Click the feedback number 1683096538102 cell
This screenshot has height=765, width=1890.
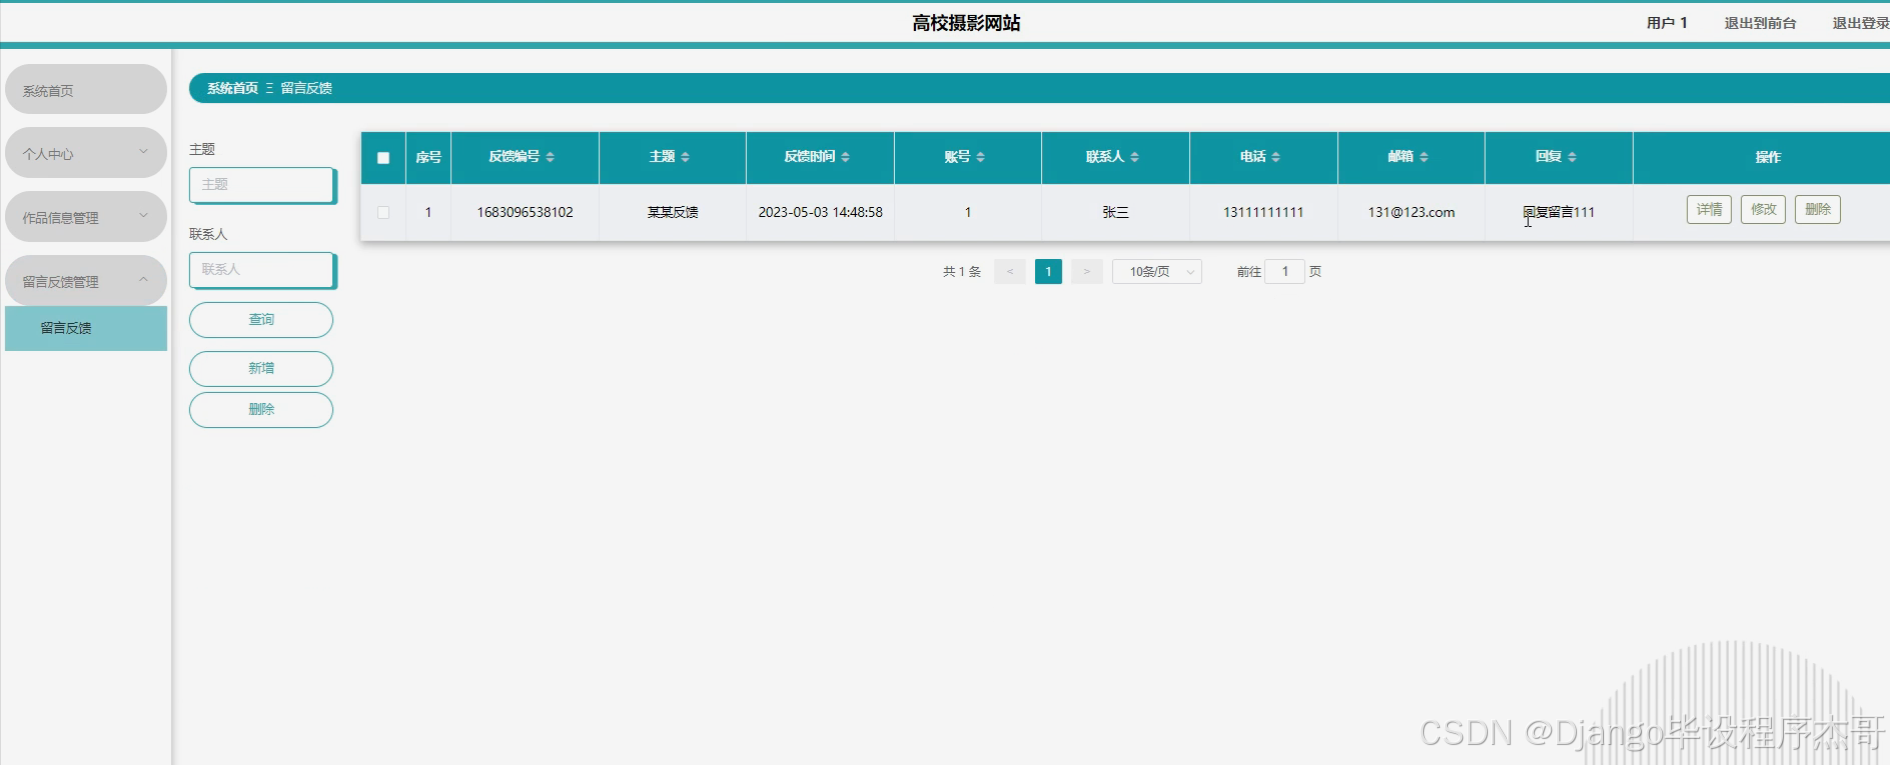coord(525,212)
